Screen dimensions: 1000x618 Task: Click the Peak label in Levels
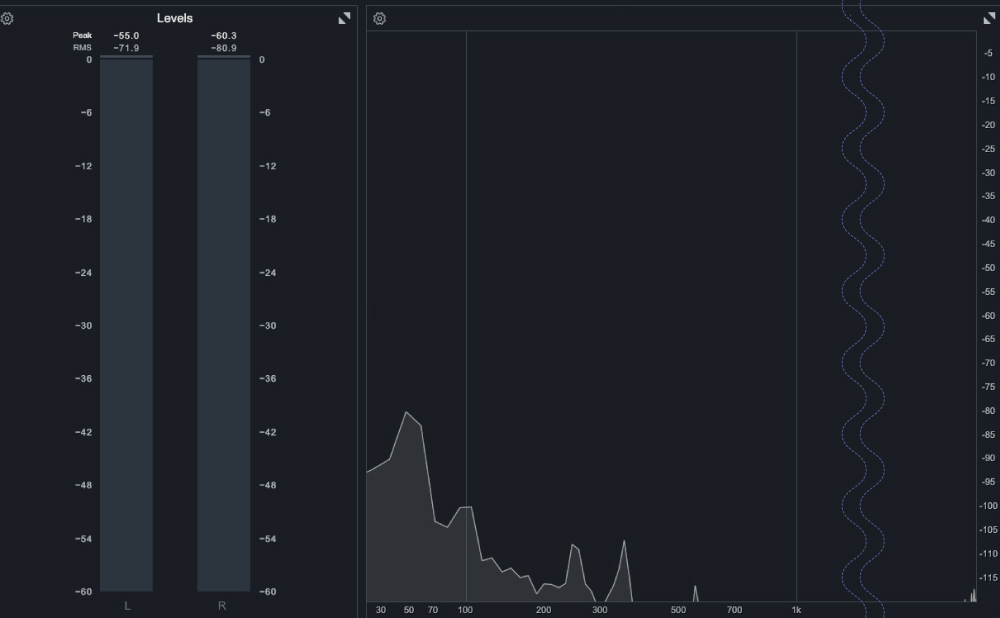(x=82, y=36)
